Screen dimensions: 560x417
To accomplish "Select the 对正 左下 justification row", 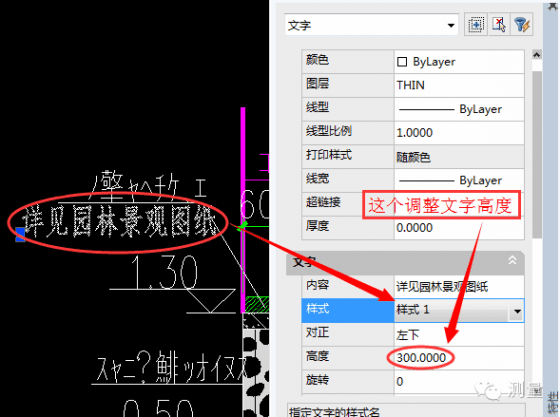I will 413,334.
